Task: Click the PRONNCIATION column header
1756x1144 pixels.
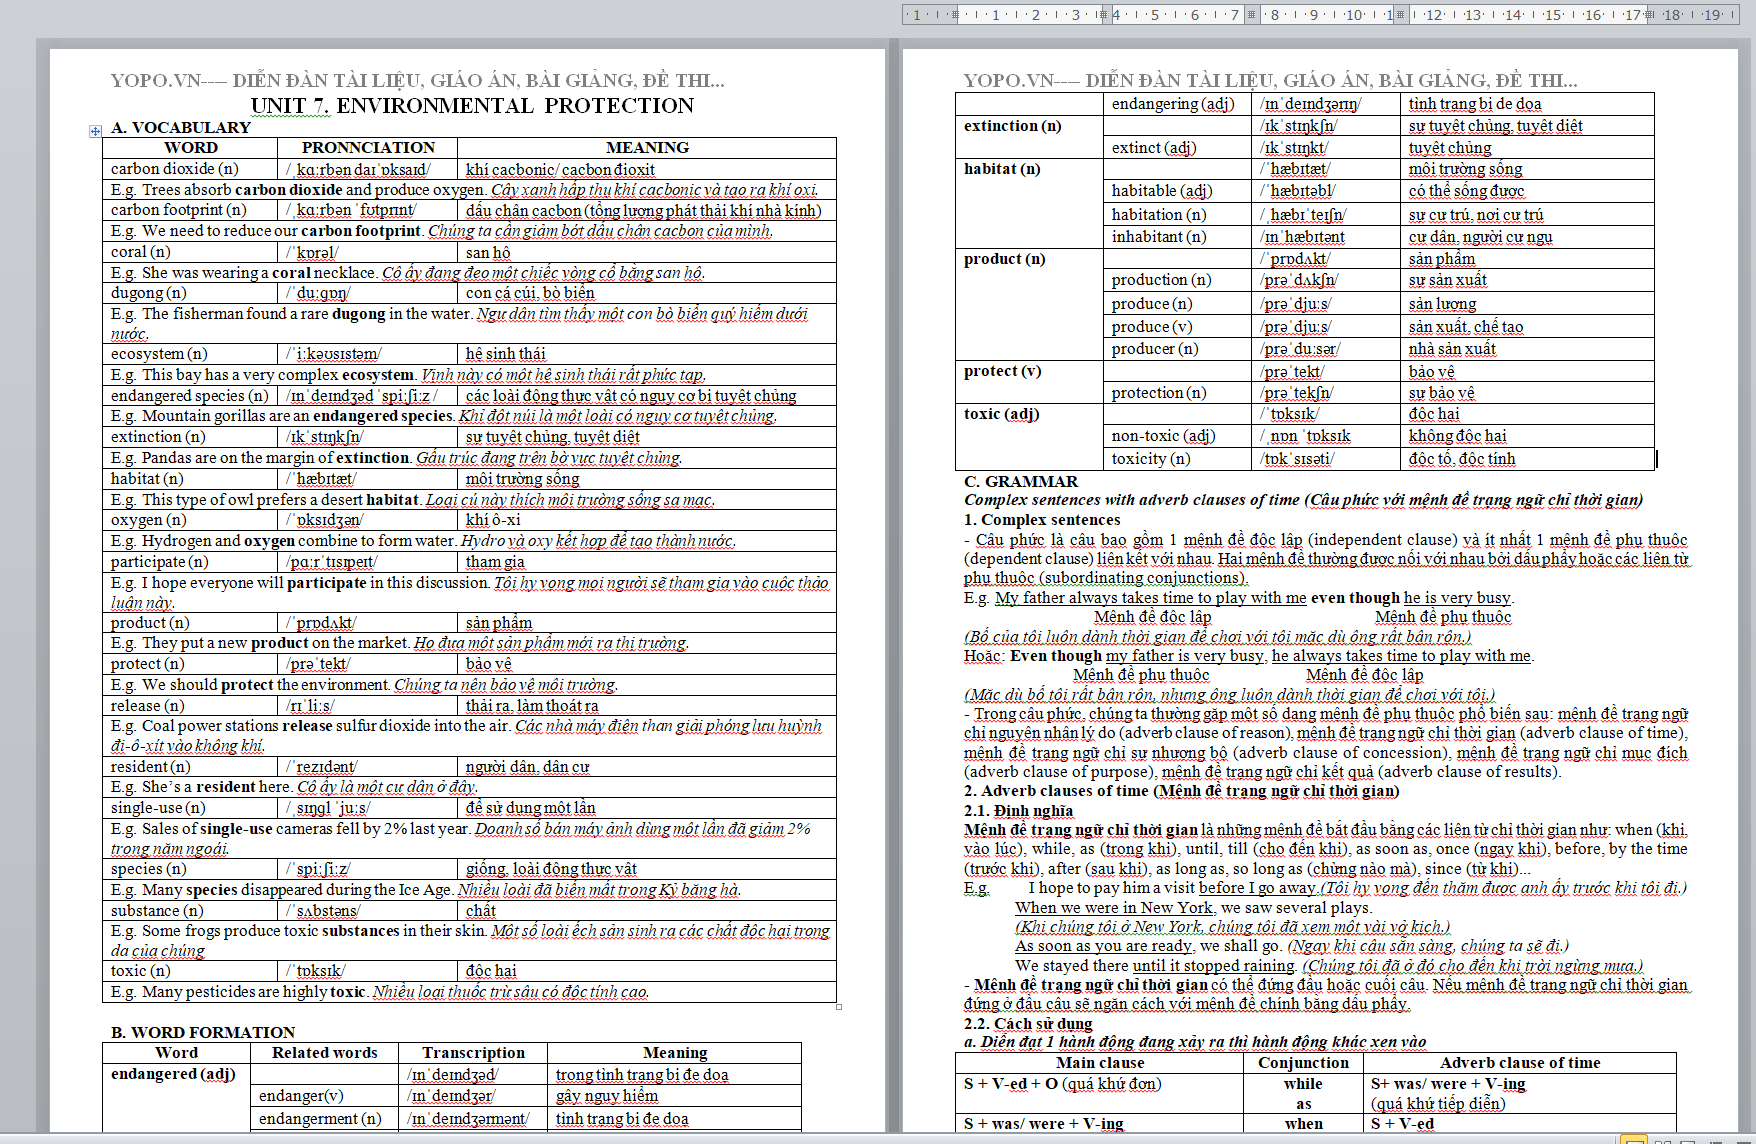Action: (x=368, y=148)
